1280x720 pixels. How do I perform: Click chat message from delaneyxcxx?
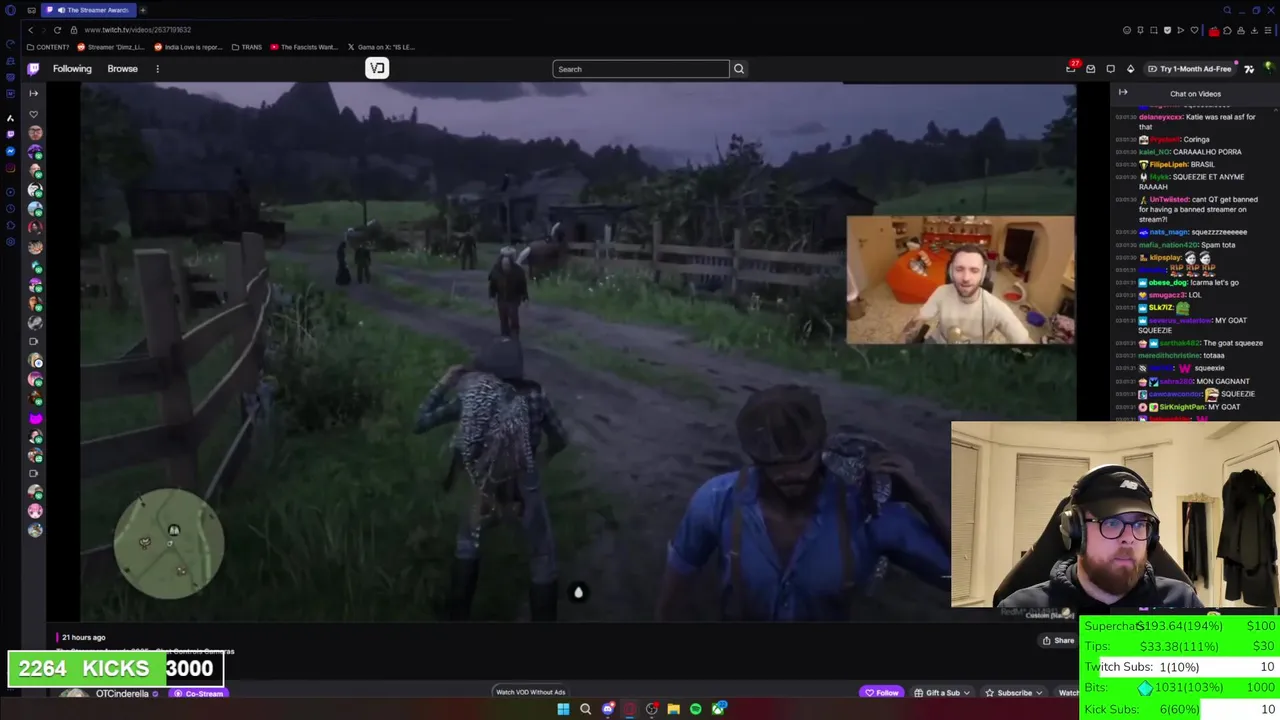1195,122
